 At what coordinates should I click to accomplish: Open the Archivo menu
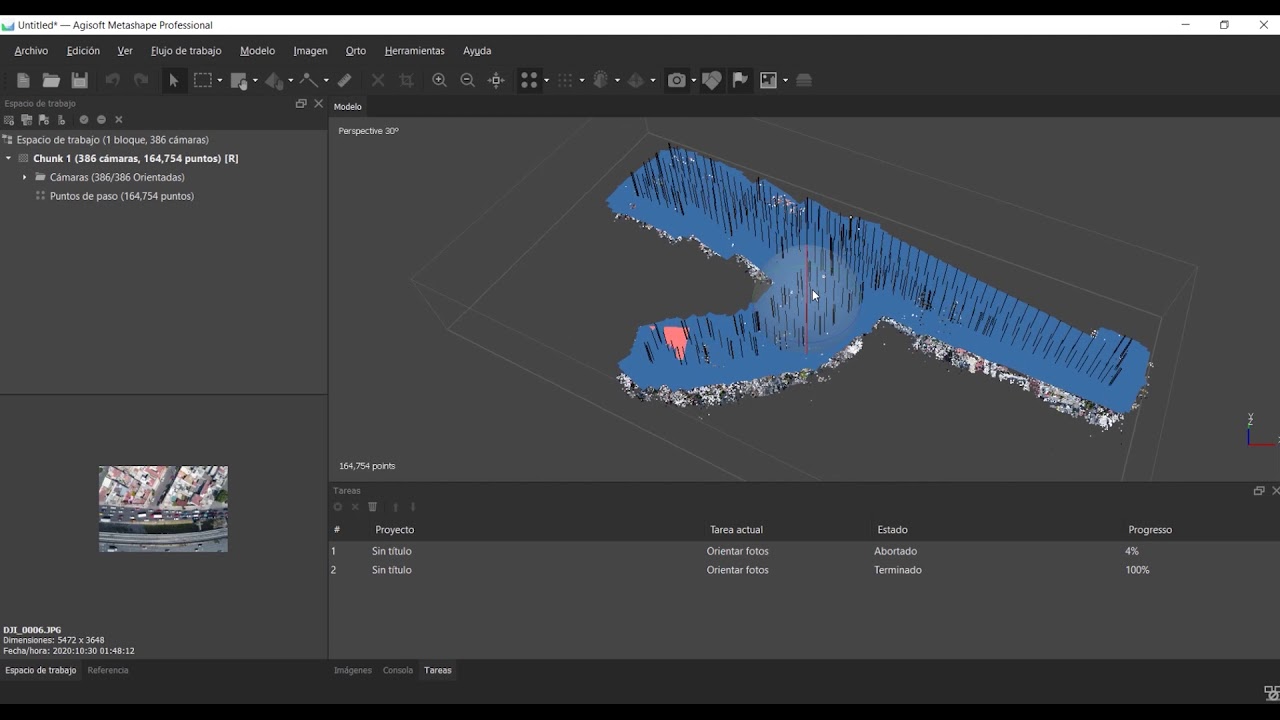(x=31, y=51)
